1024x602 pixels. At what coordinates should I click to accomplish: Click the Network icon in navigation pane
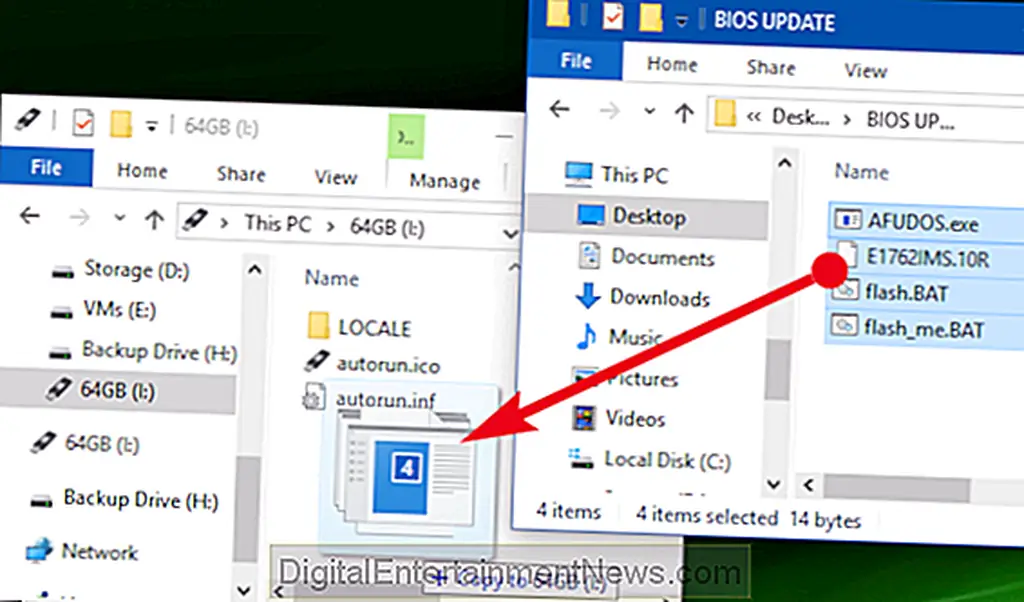pyautogui.click(x=38, y=551)
